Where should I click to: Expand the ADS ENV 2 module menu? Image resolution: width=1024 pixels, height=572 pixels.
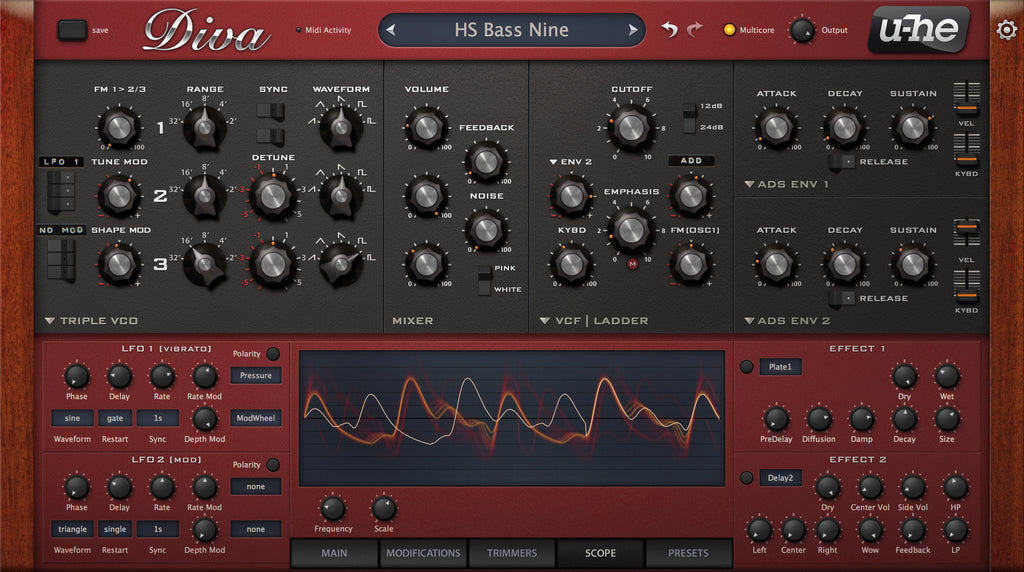pyautogui.click(x=749, y=321)
